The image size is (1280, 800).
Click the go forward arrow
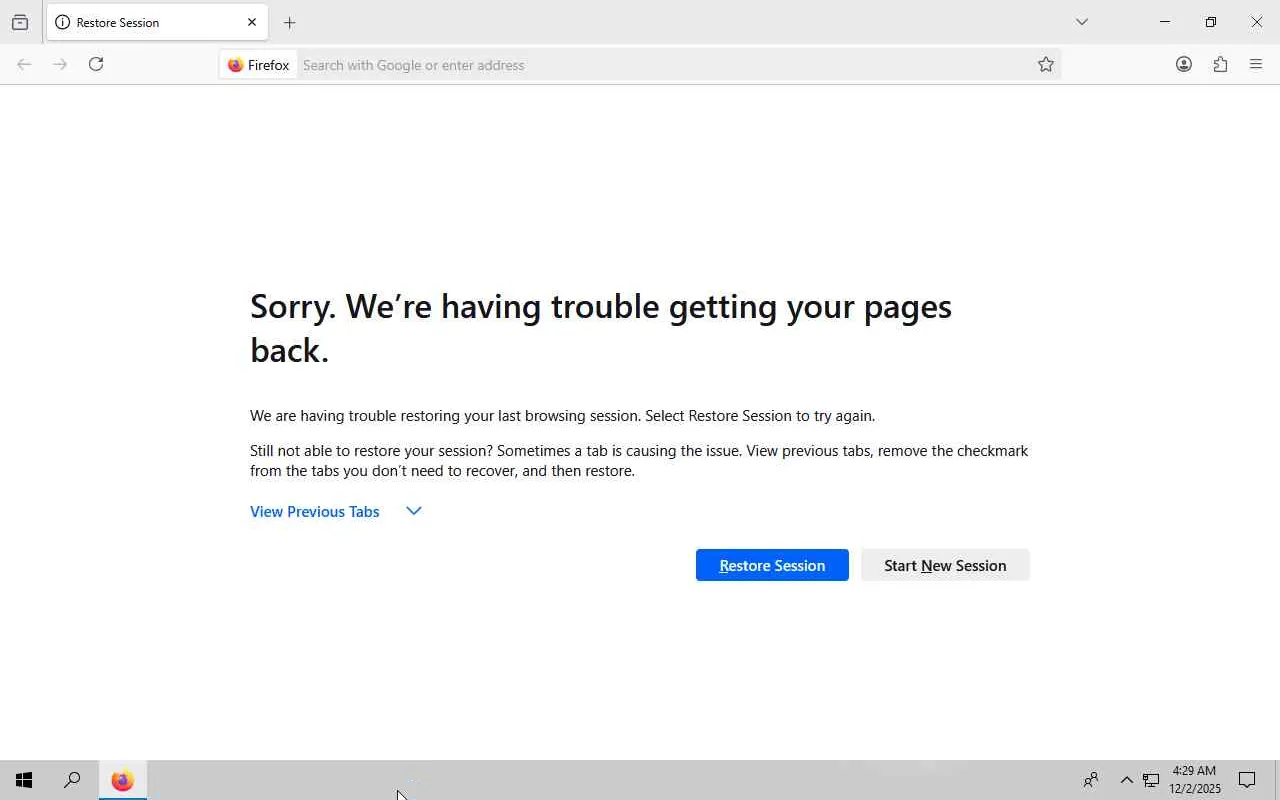[60, 64]
